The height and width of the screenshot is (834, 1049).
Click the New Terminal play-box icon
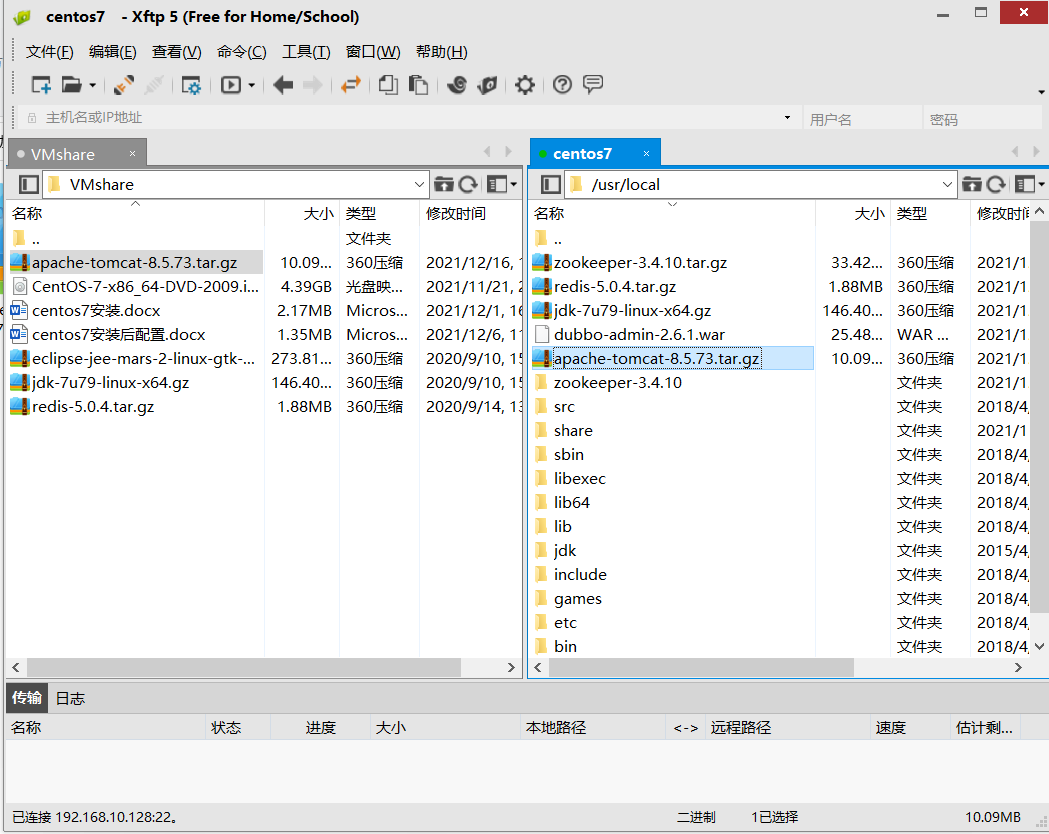(231, 85)
